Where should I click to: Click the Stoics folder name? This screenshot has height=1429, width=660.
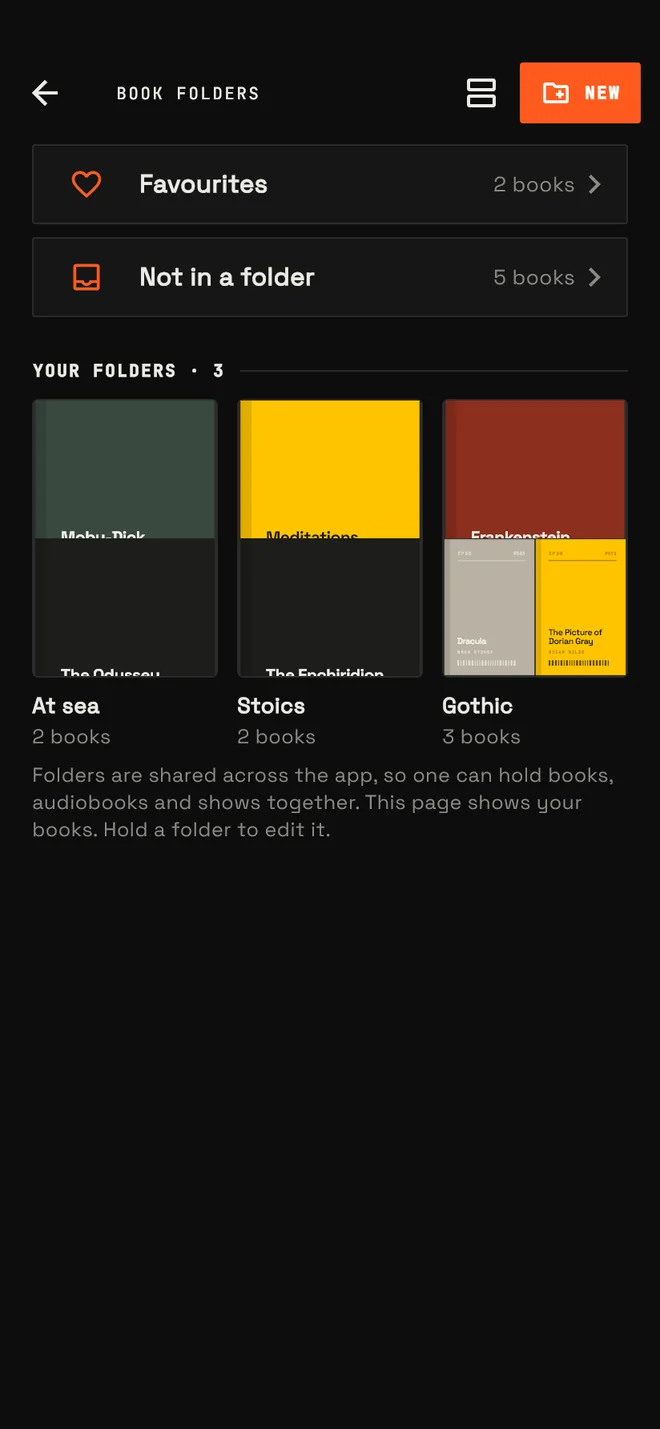pyautogui.click(x=271, y=706)
